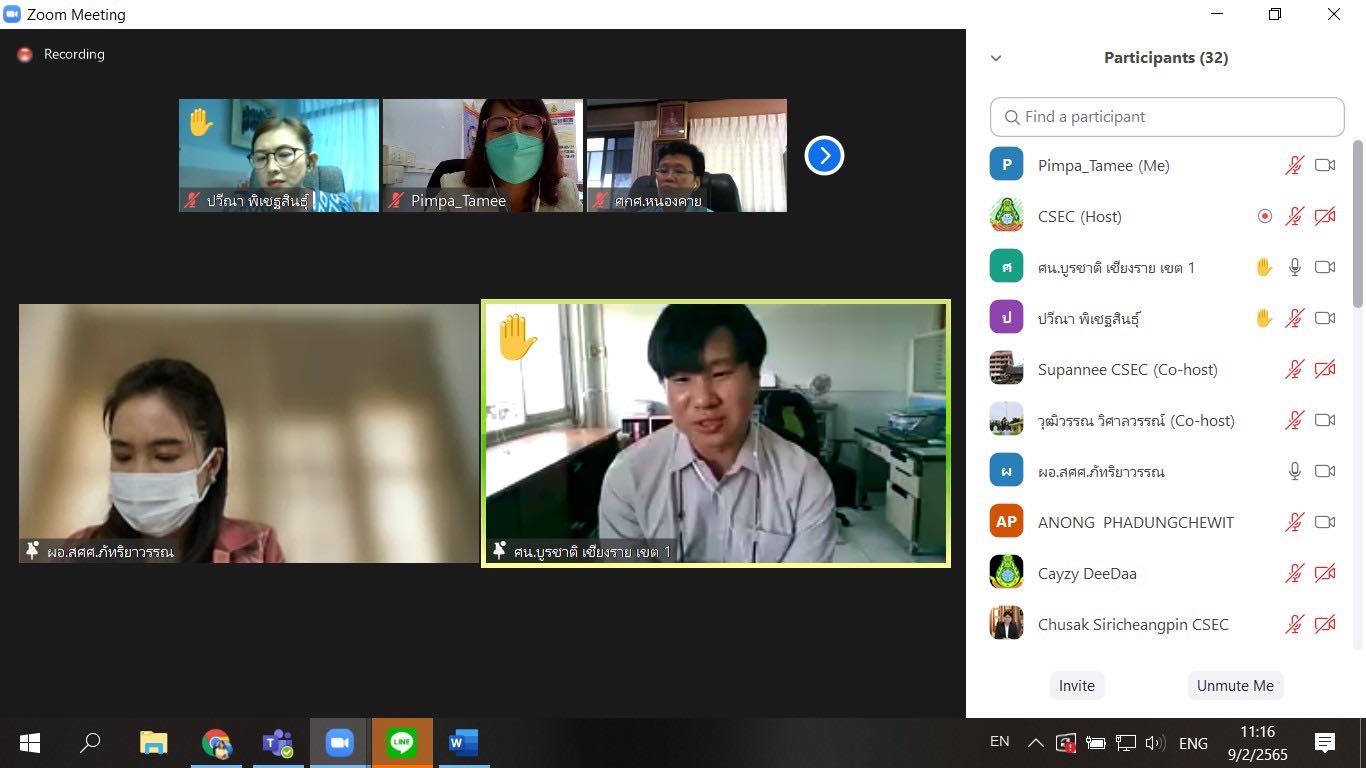Open Zoom app in the taskbar
The height and width of the screenshot is (768, 1366).
(340, 743)
